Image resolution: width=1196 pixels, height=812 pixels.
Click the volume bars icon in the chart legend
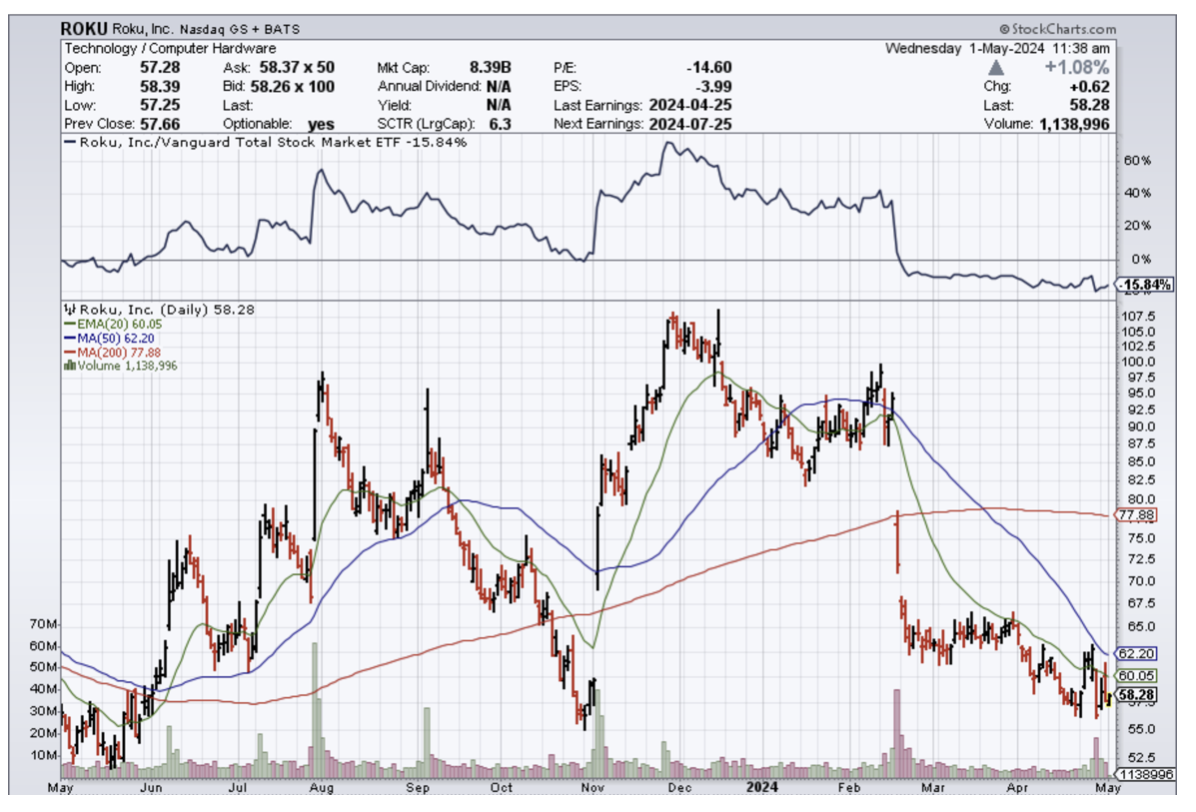coord(69,365)
